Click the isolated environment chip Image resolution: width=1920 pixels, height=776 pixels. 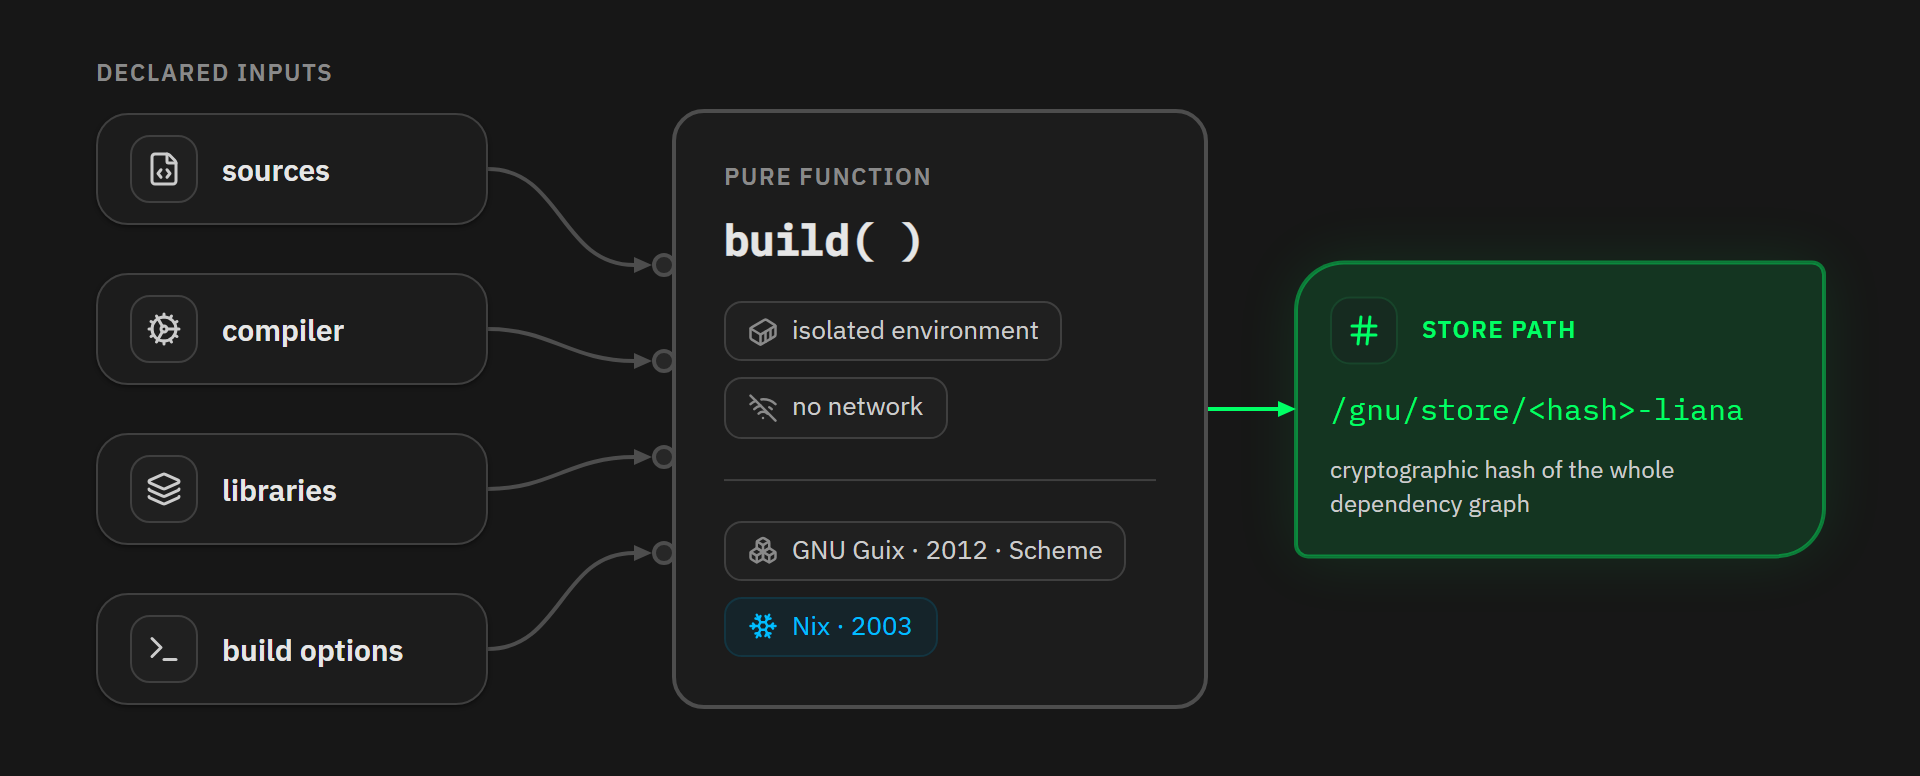(x=893, y=331)
